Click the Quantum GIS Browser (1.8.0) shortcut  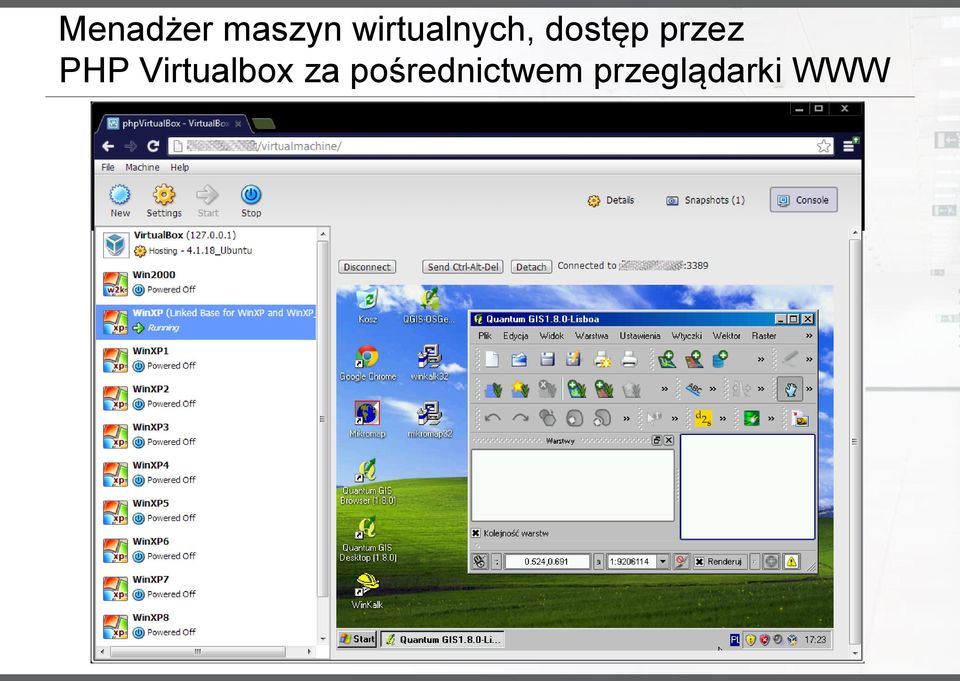tap(367, 483)
